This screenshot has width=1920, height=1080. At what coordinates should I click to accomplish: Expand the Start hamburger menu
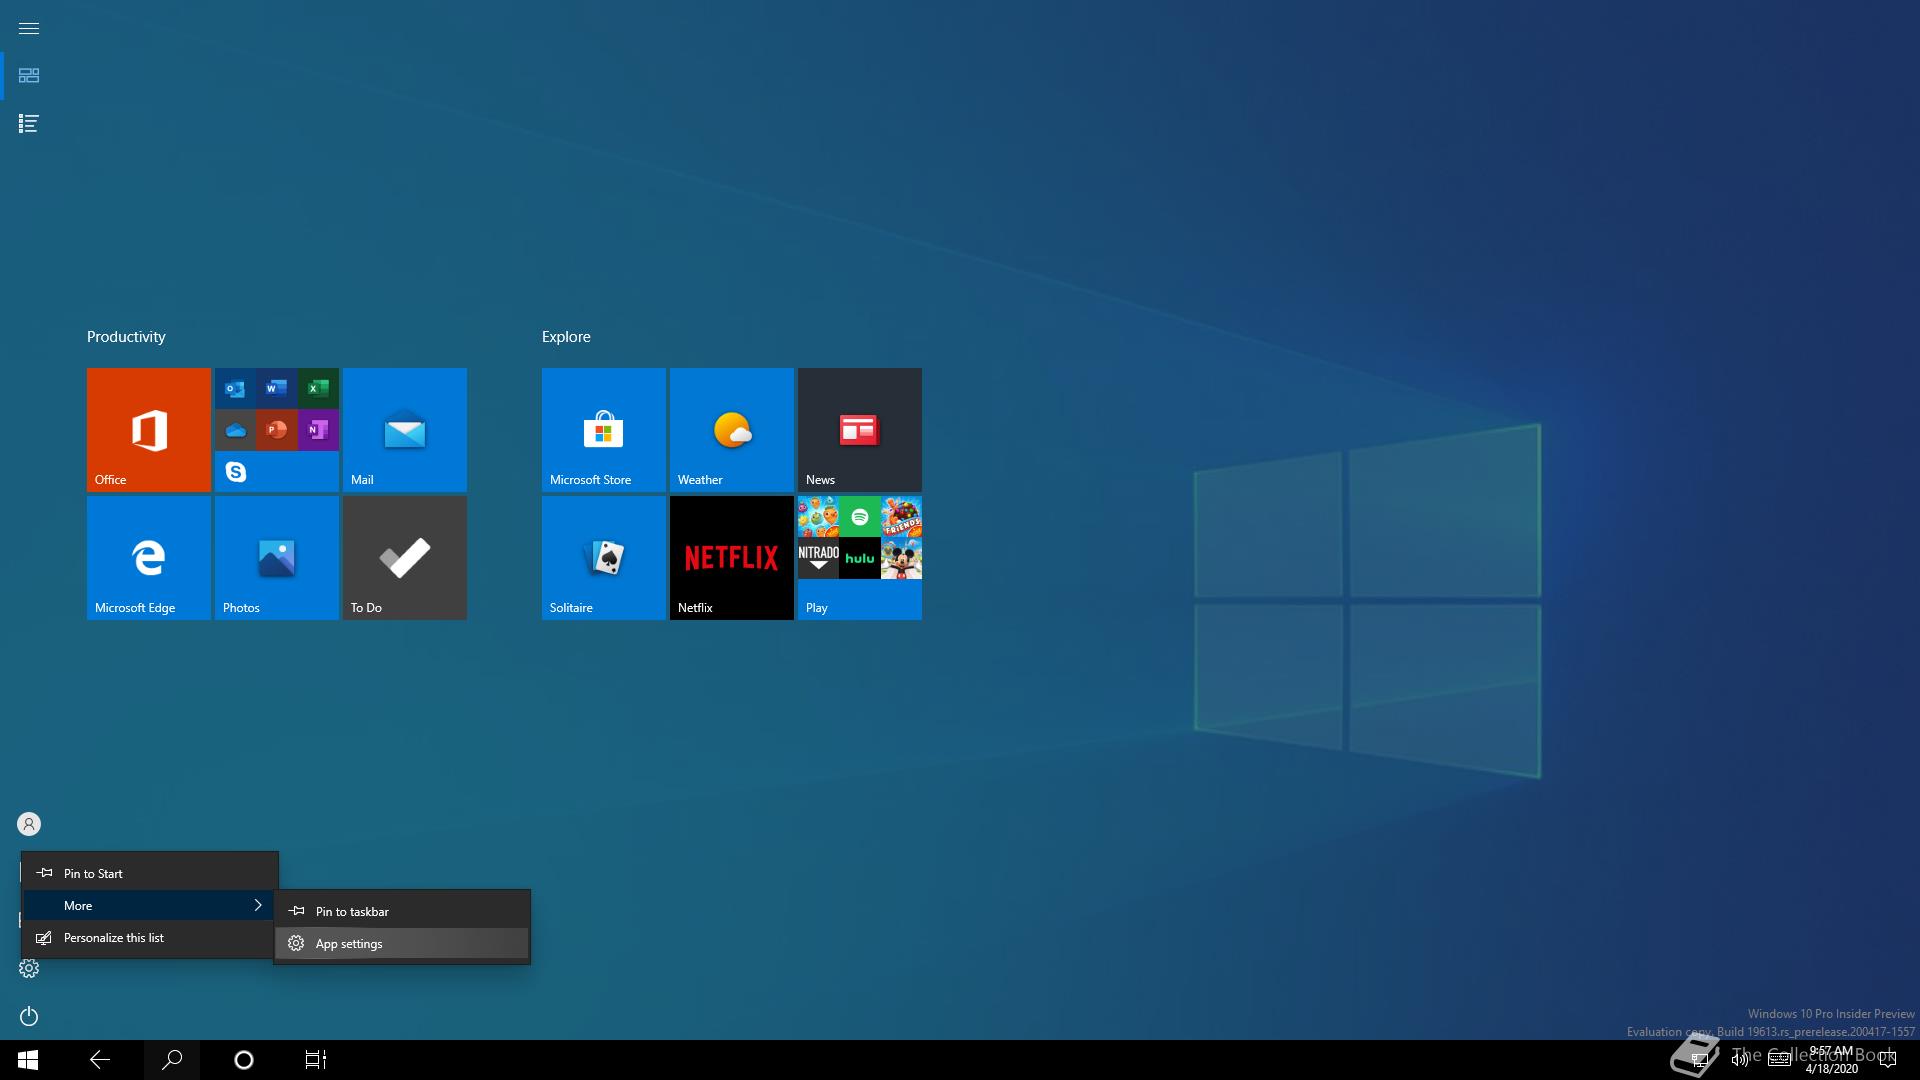29,28
